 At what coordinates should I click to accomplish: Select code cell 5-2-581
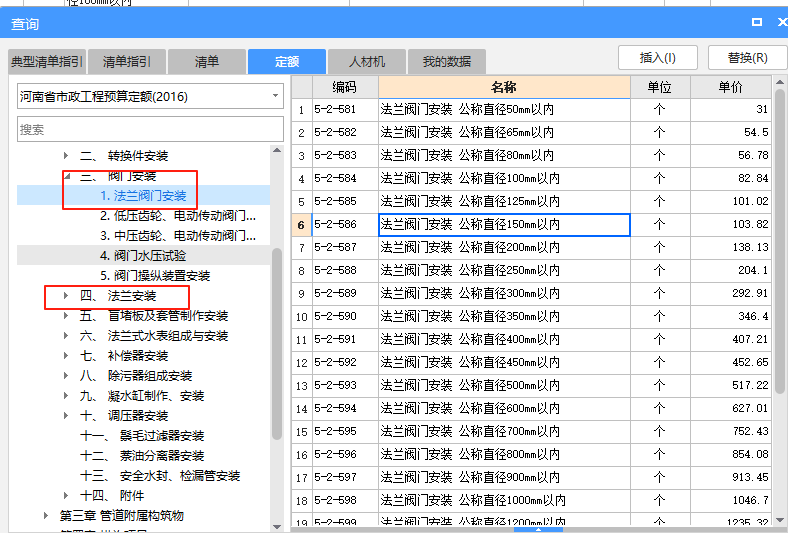[345, 109]
